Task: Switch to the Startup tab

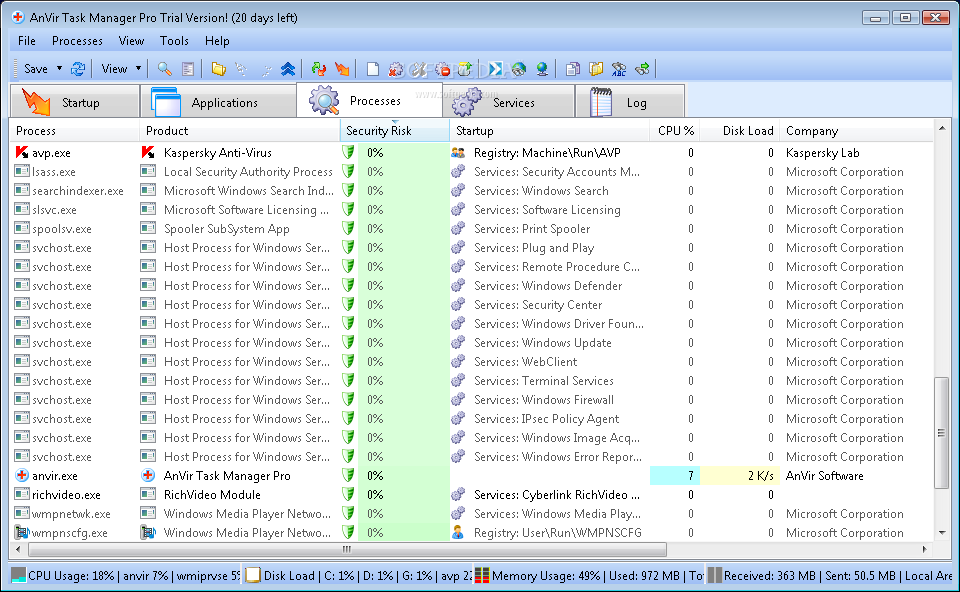Action: point(75,102)
